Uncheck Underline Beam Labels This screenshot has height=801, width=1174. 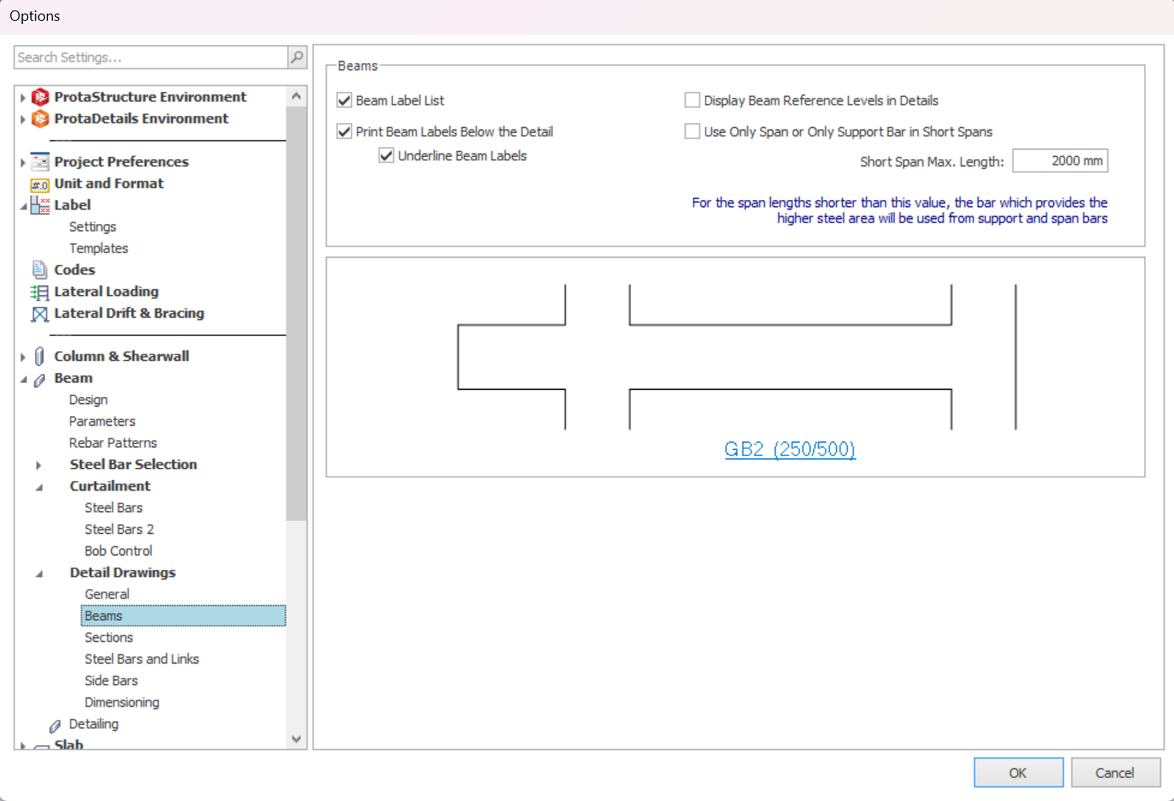point(387,156)
